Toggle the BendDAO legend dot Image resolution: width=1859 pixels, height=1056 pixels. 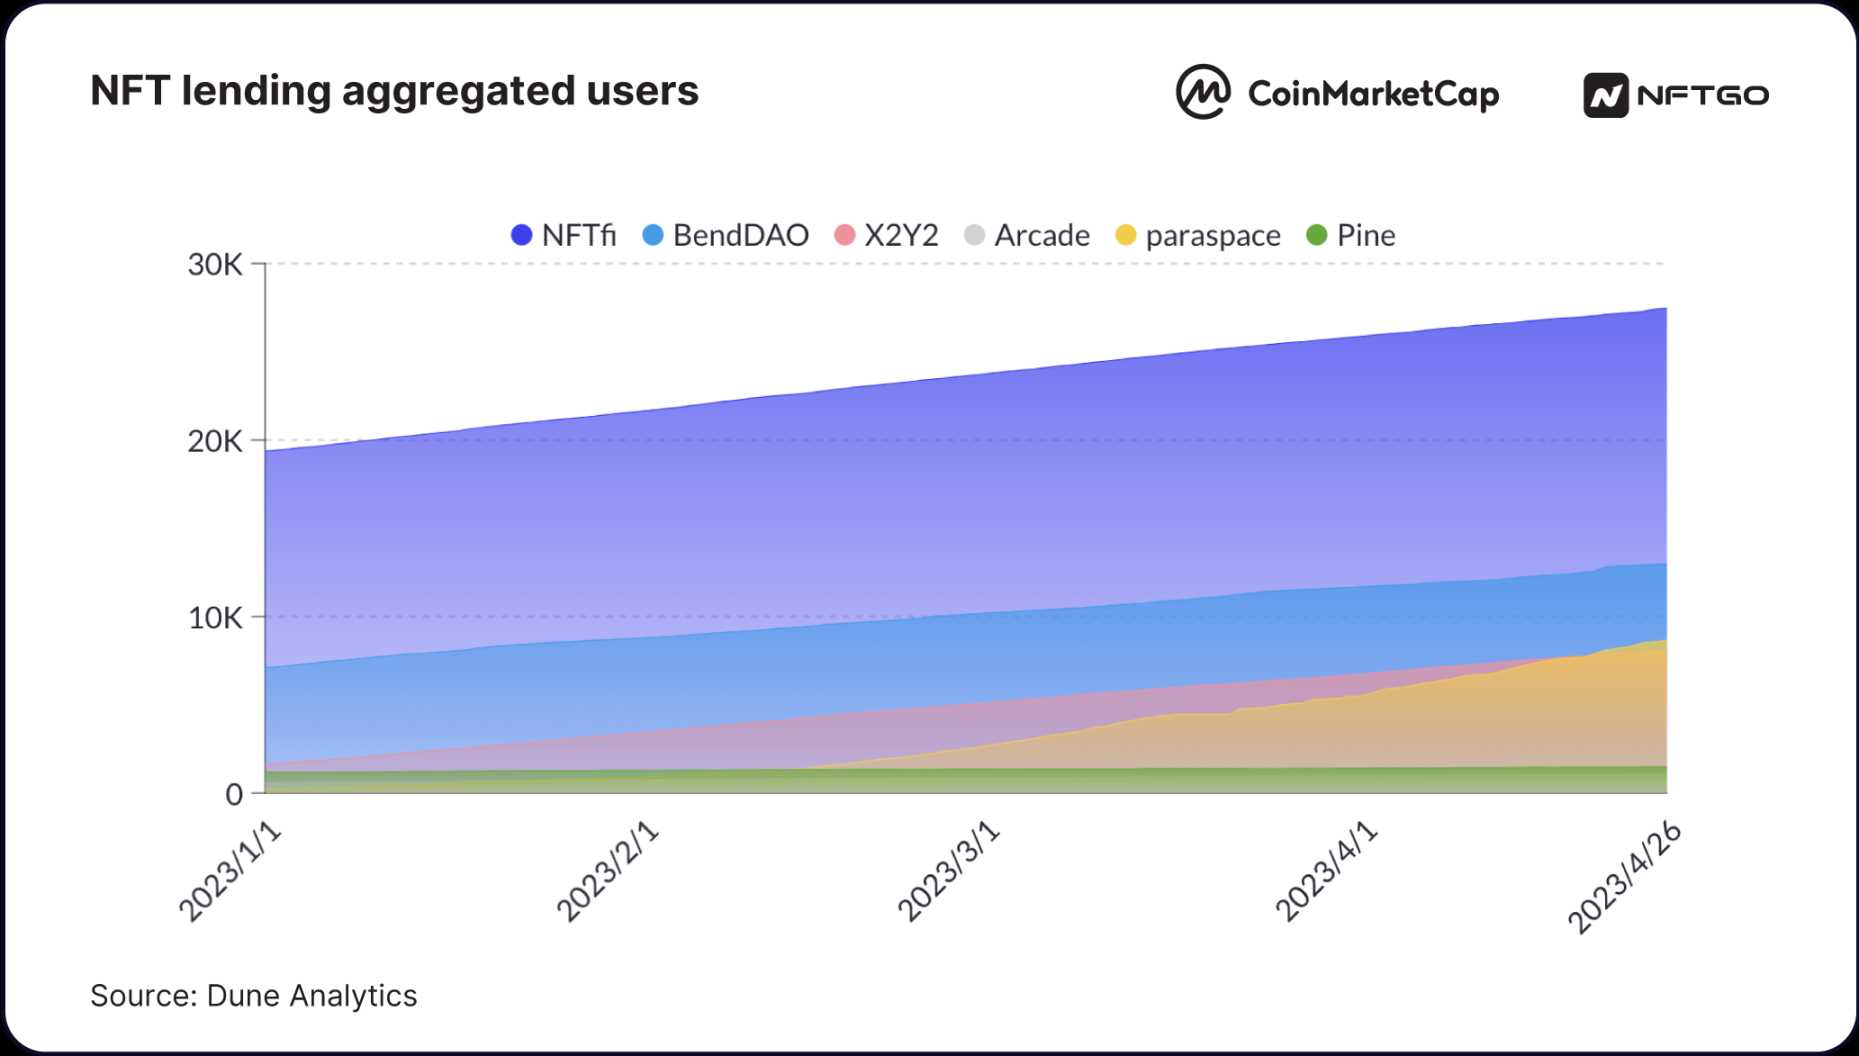point(652,235)
